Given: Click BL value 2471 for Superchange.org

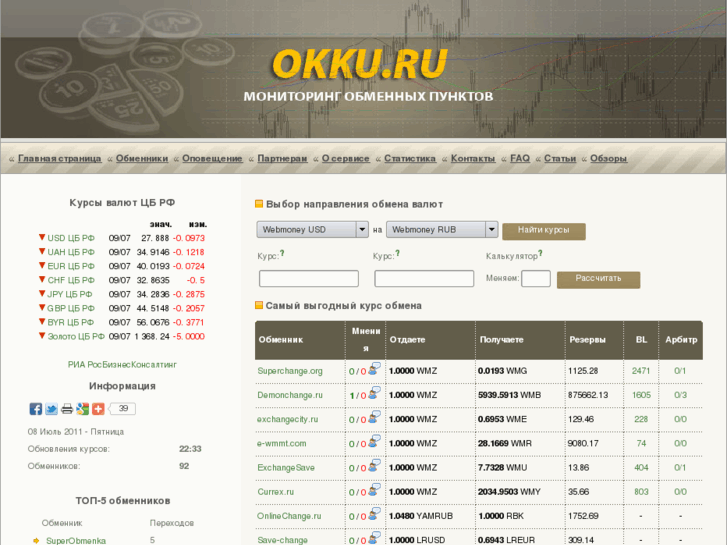Looking at the screenshot, I should (641, 371).
